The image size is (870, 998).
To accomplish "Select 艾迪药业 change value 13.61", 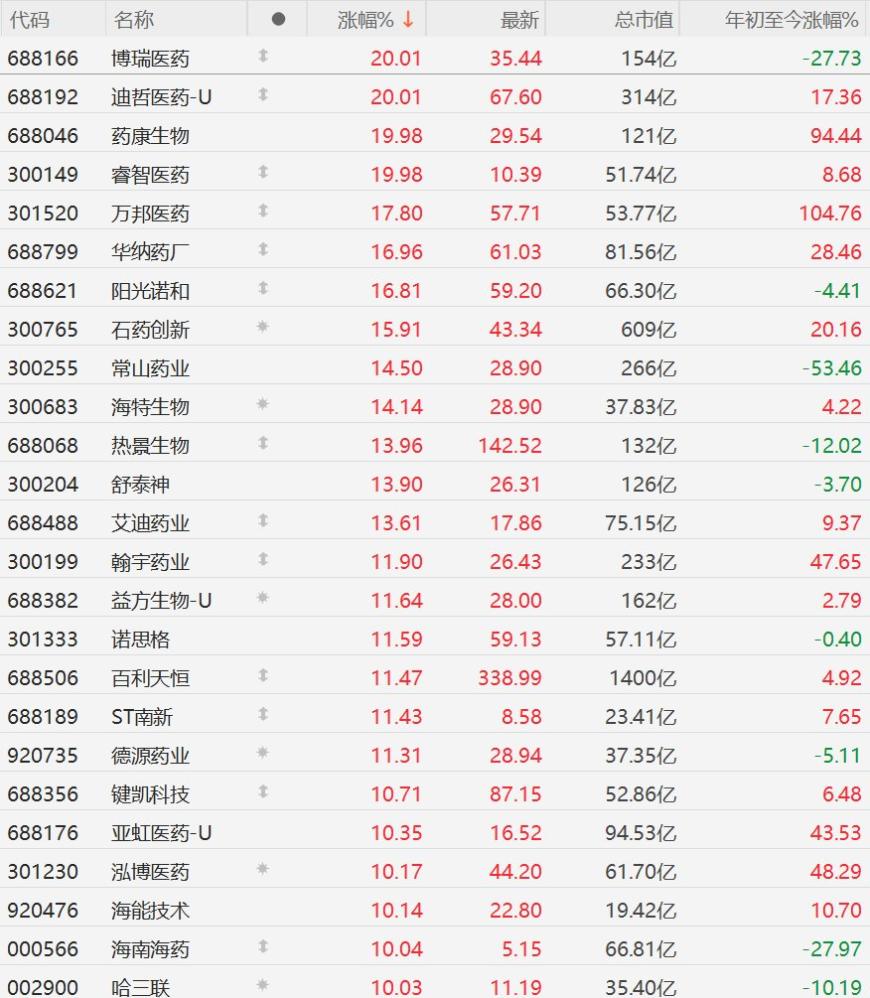I will pyautogui.click(x=396, y=523).
